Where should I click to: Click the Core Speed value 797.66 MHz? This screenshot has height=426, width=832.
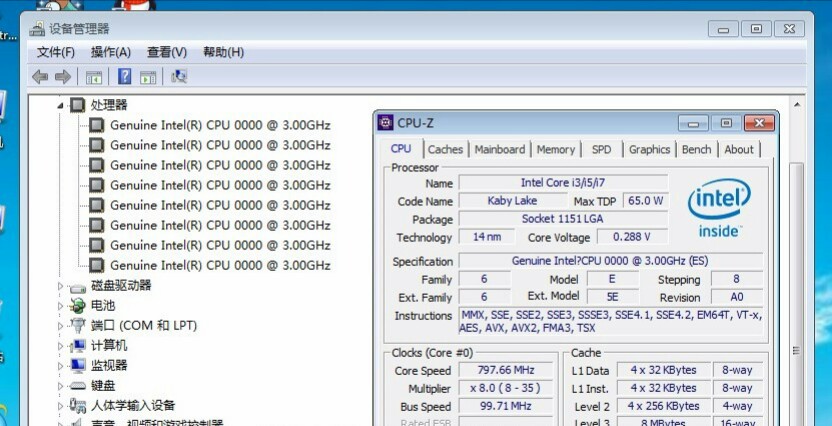click(x=506, y=370)
